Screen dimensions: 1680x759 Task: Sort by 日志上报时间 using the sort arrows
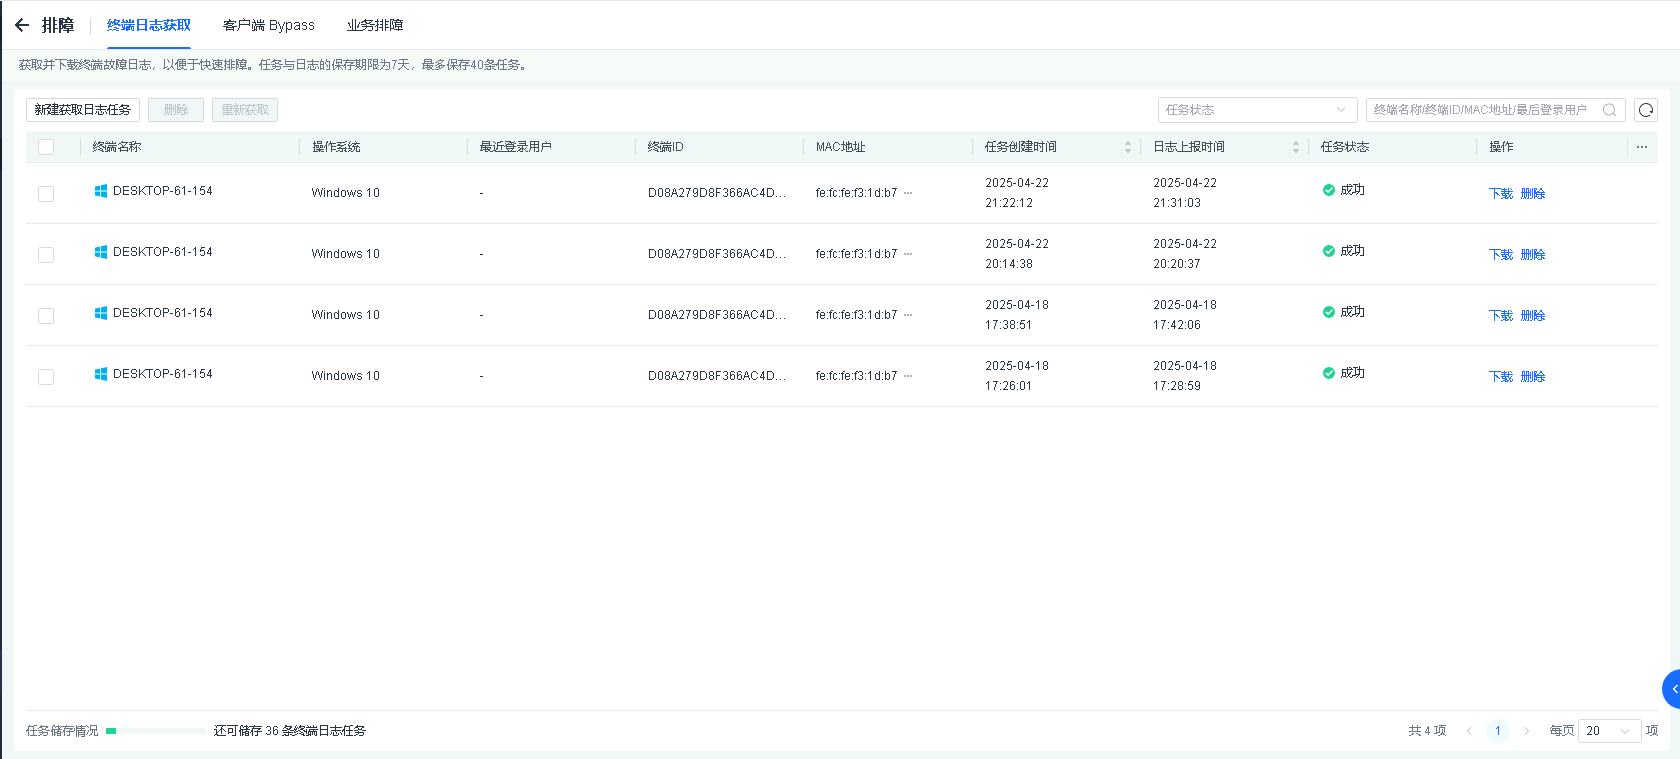[x=1295, y=147]
